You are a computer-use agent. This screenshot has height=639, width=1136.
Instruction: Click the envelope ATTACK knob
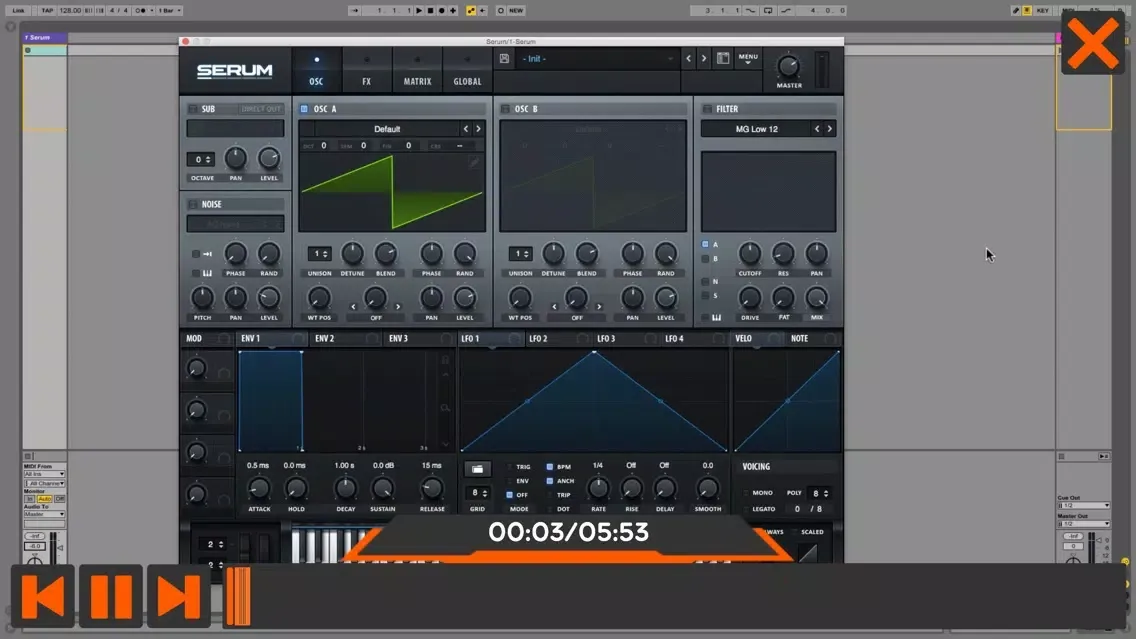coord(259,488)
